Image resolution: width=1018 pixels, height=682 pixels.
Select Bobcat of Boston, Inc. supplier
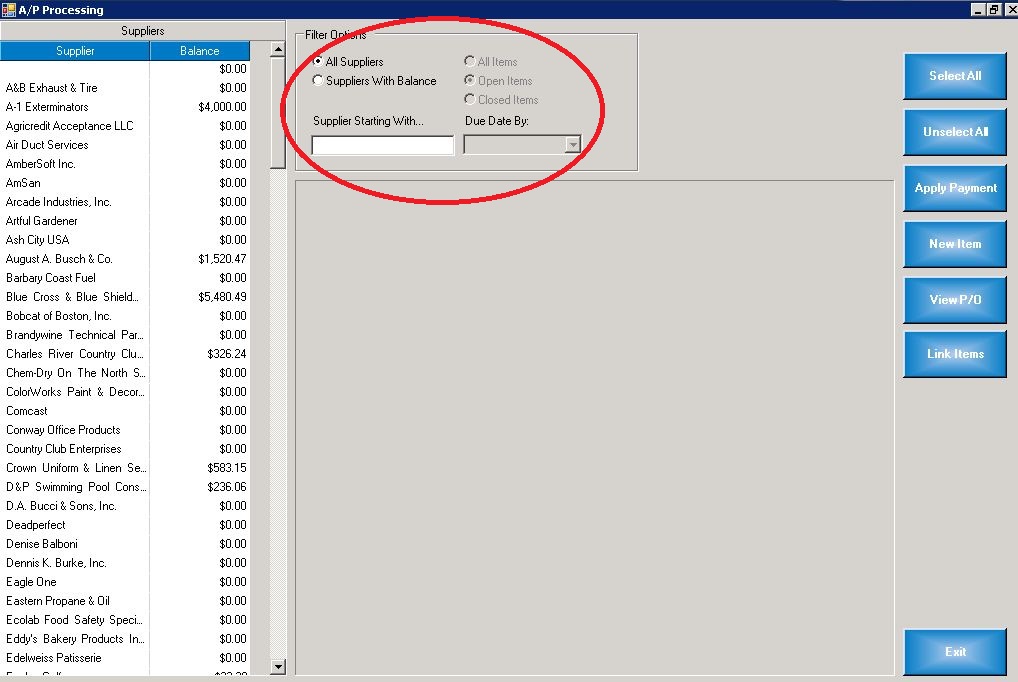pos(125,316)
